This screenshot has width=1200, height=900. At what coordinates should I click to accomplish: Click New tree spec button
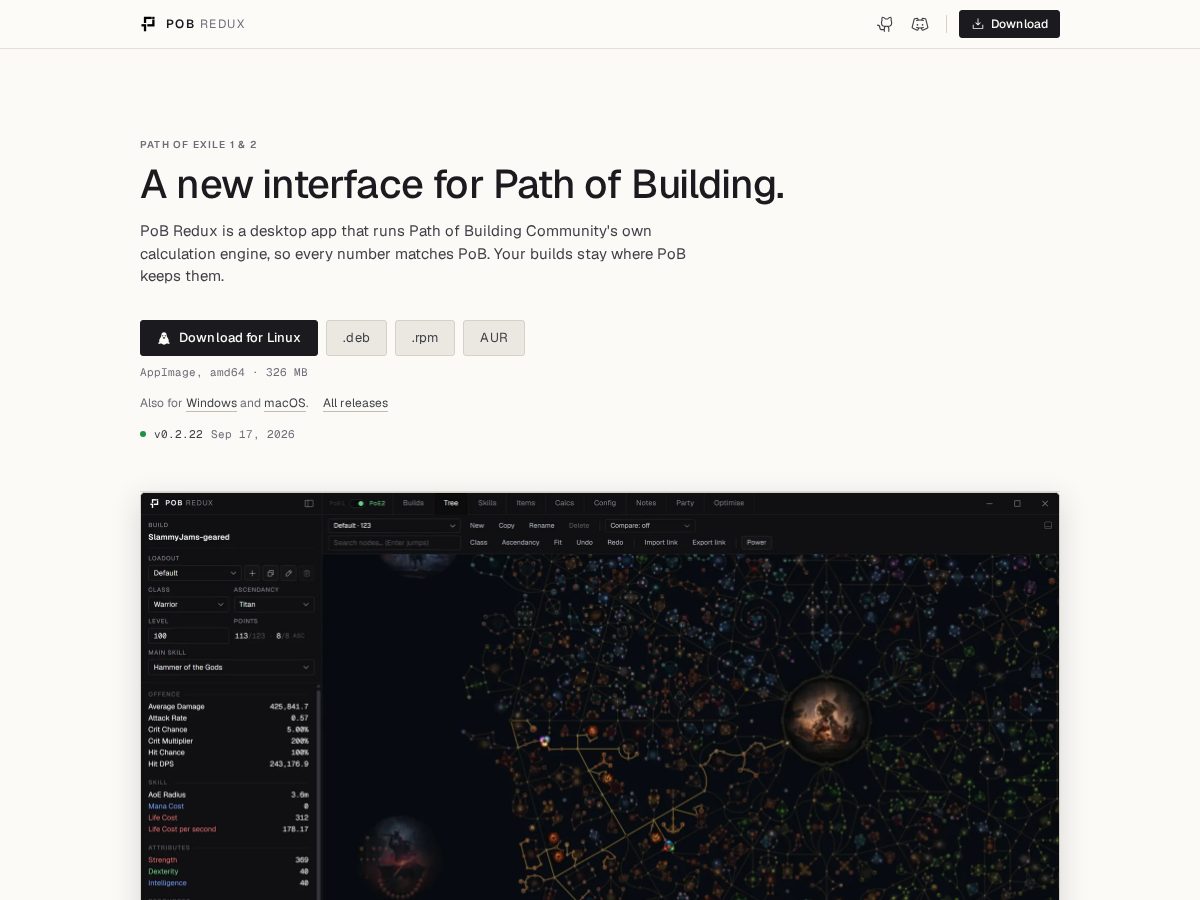click(477, 525)
